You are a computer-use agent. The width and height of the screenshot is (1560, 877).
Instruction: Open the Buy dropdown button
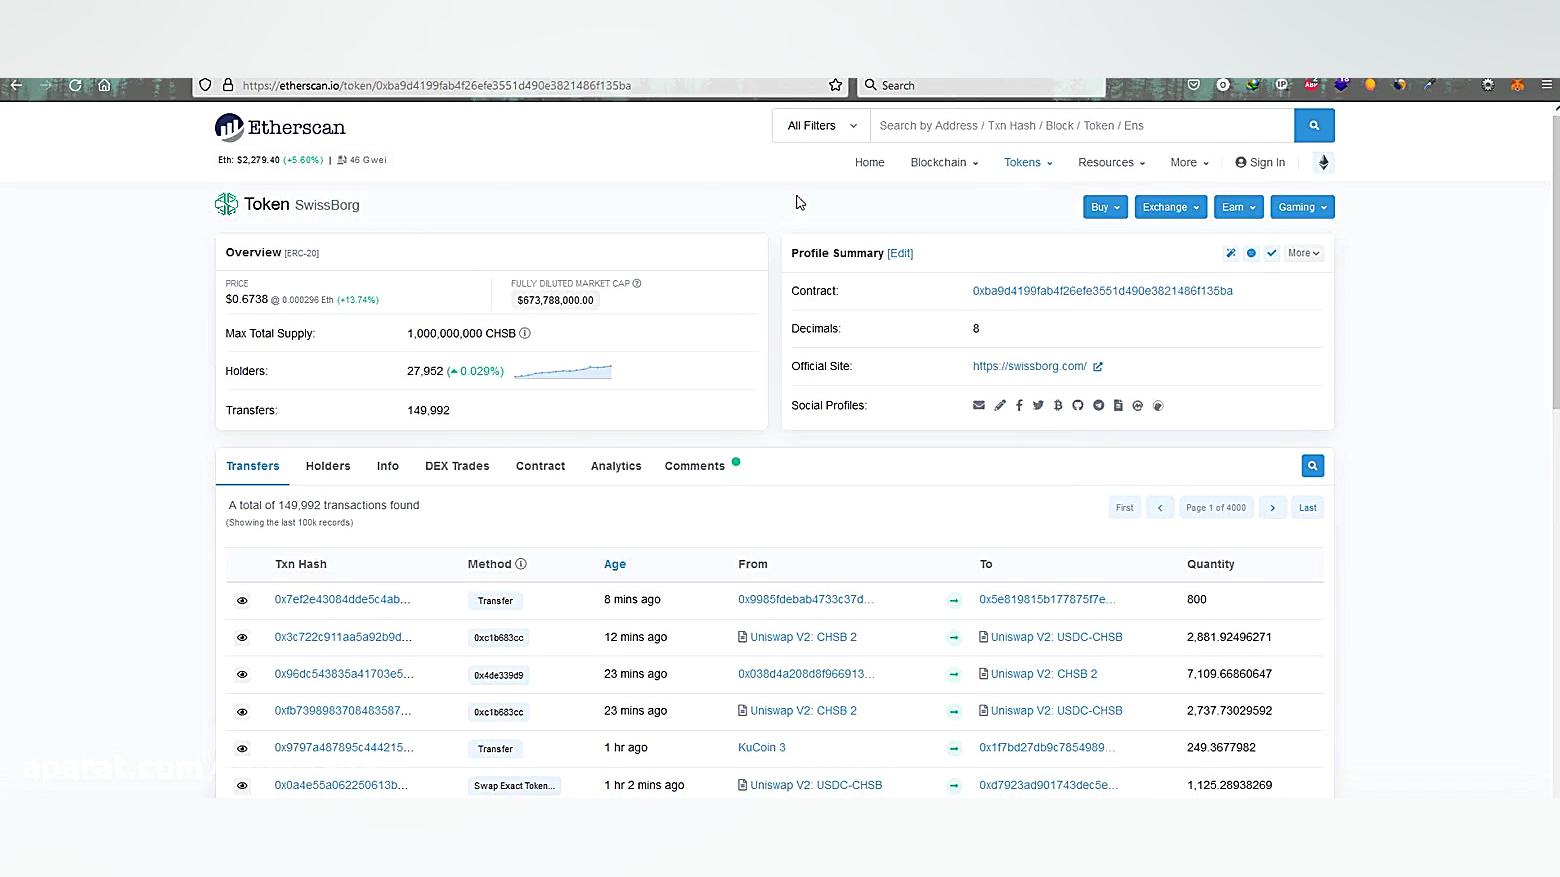(1105, 207)
